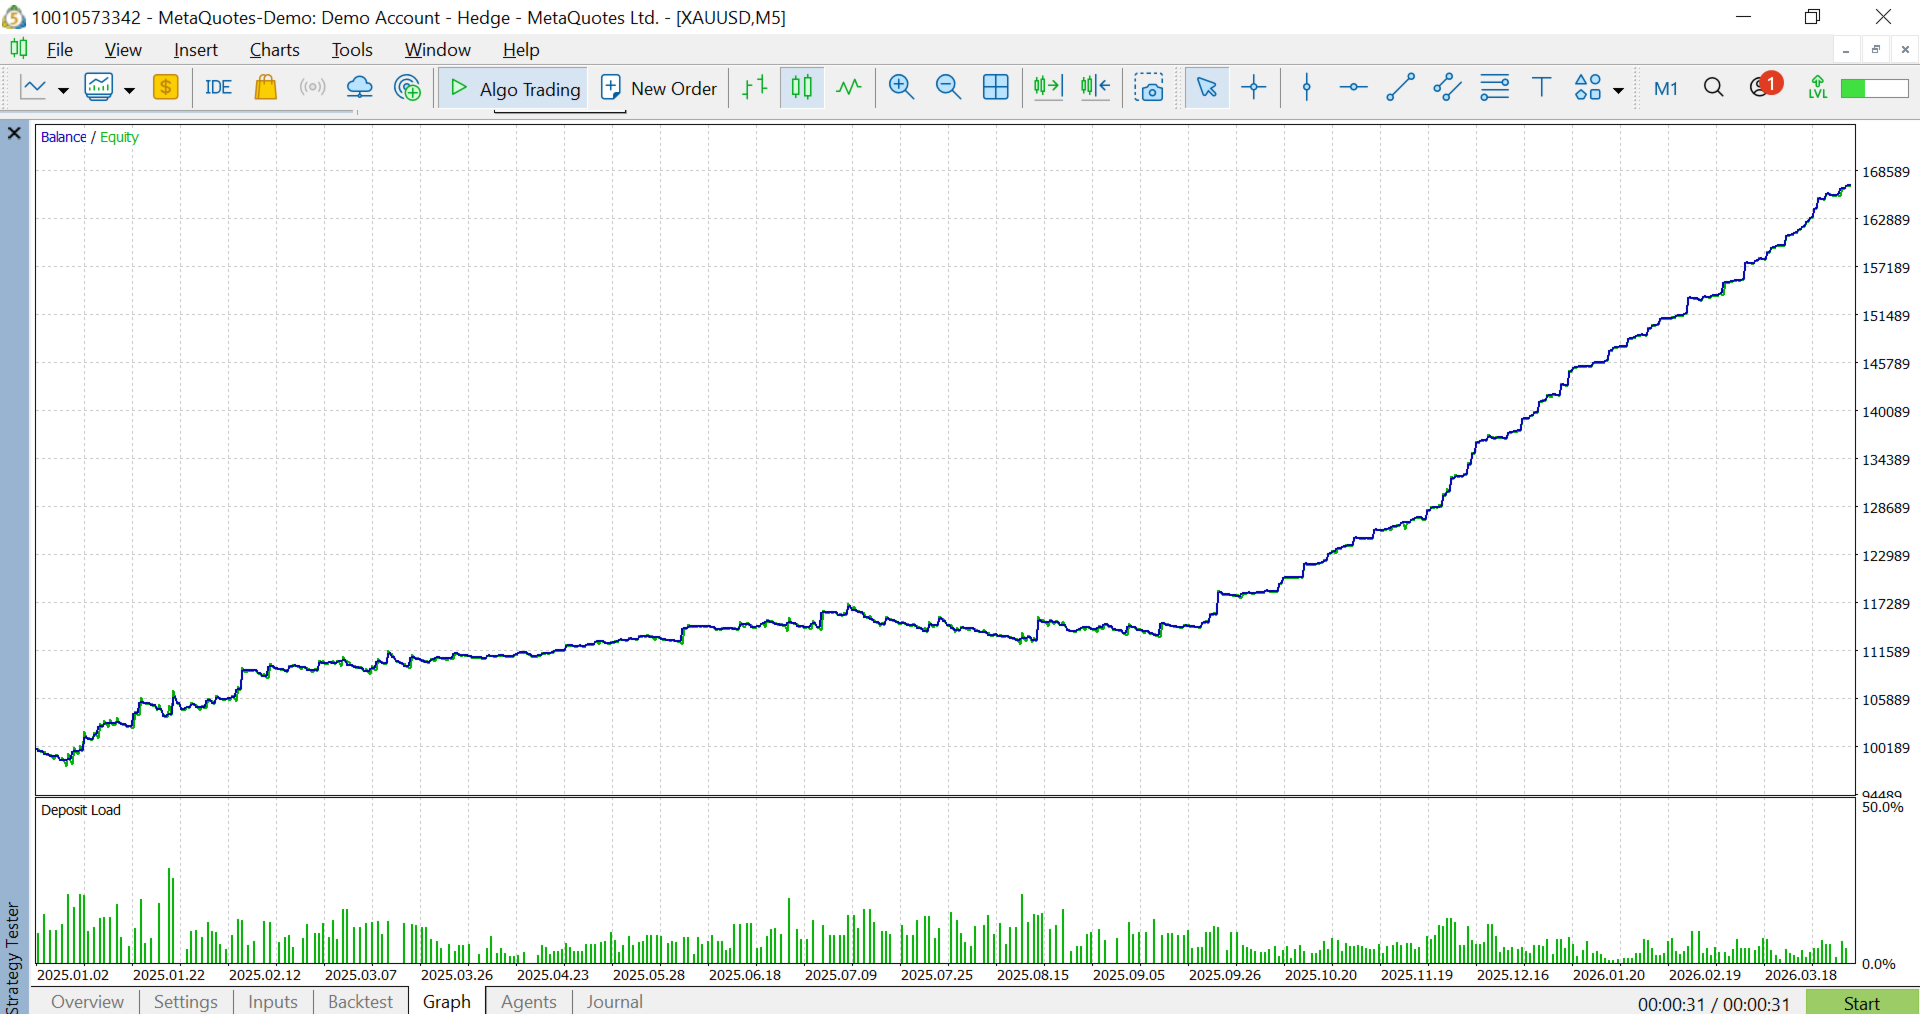Click the green Start button
Image resolution: width=1920 pixels, height=1014 pixels.
click(1862, 1003)
